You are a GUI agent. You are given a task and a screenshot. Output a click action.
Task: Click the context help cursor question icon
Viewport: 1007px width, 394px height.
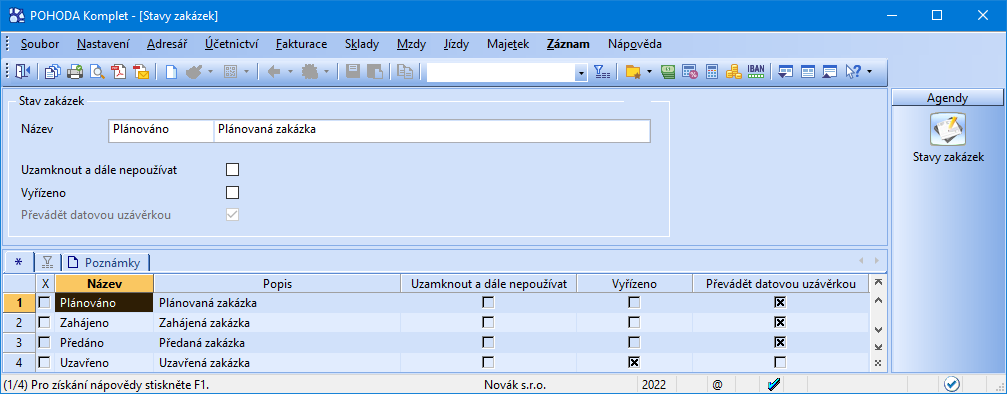pyautogui.click(x=853, y=72)
